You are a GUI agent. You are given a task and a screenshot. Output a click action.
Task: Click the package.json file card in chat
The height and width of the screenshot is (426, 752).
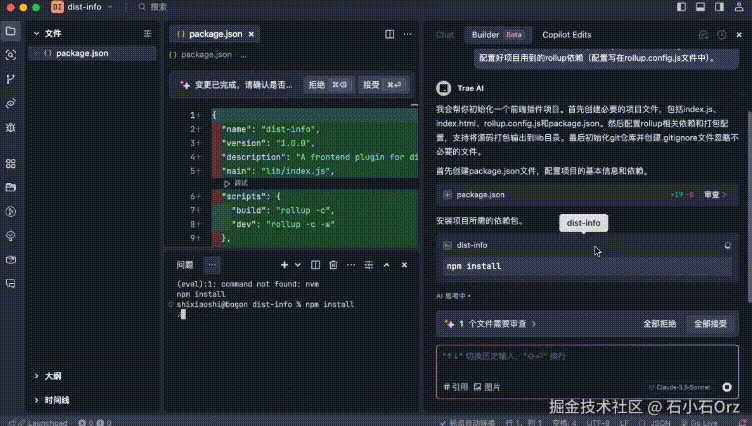point(587,195)
